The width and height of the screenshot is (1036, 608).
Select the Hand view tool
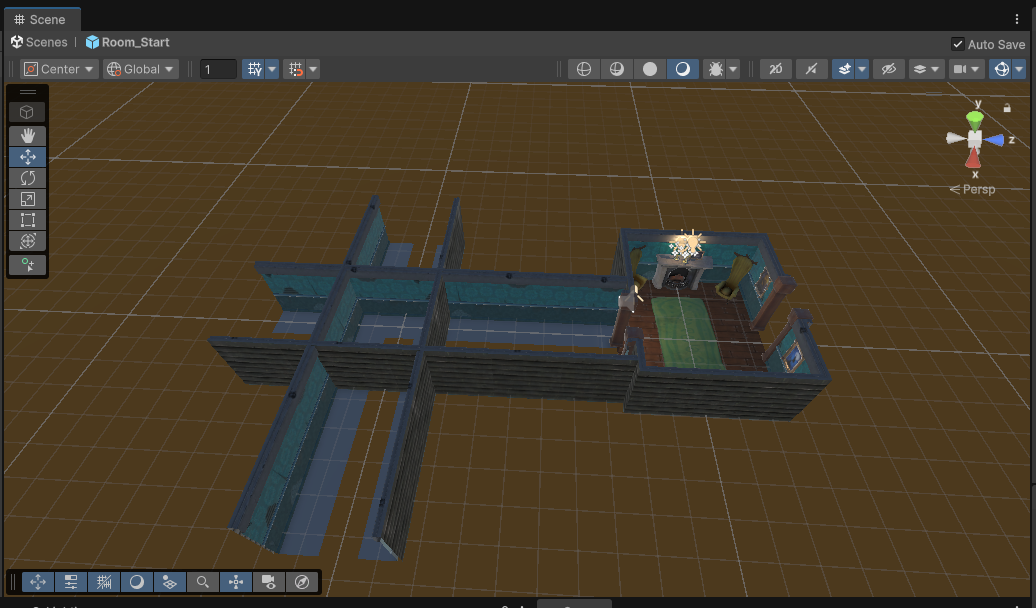[x=27, y=135]
